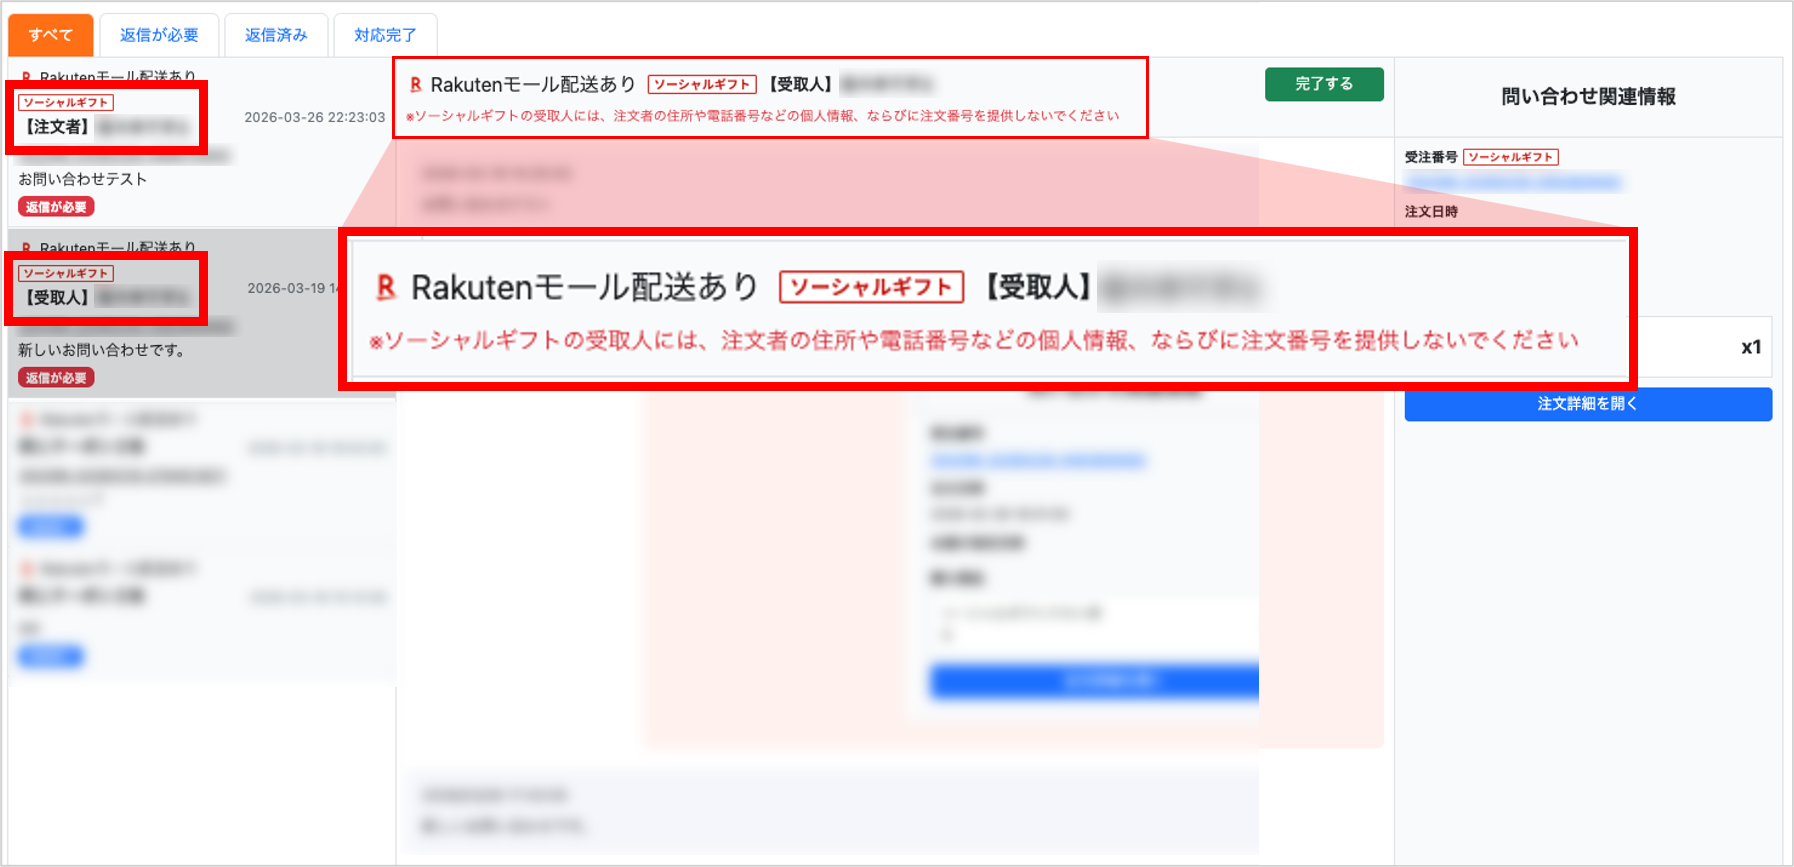Screen dimensions: 1794x867
Task: Click the 新しいお問い合わせです。 message preview
Action: point(102,350)
